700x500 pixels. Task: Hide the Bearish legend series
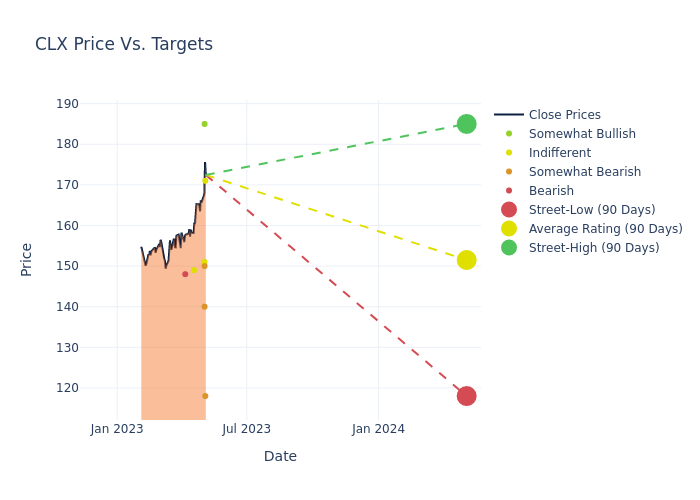pos(551,191)
